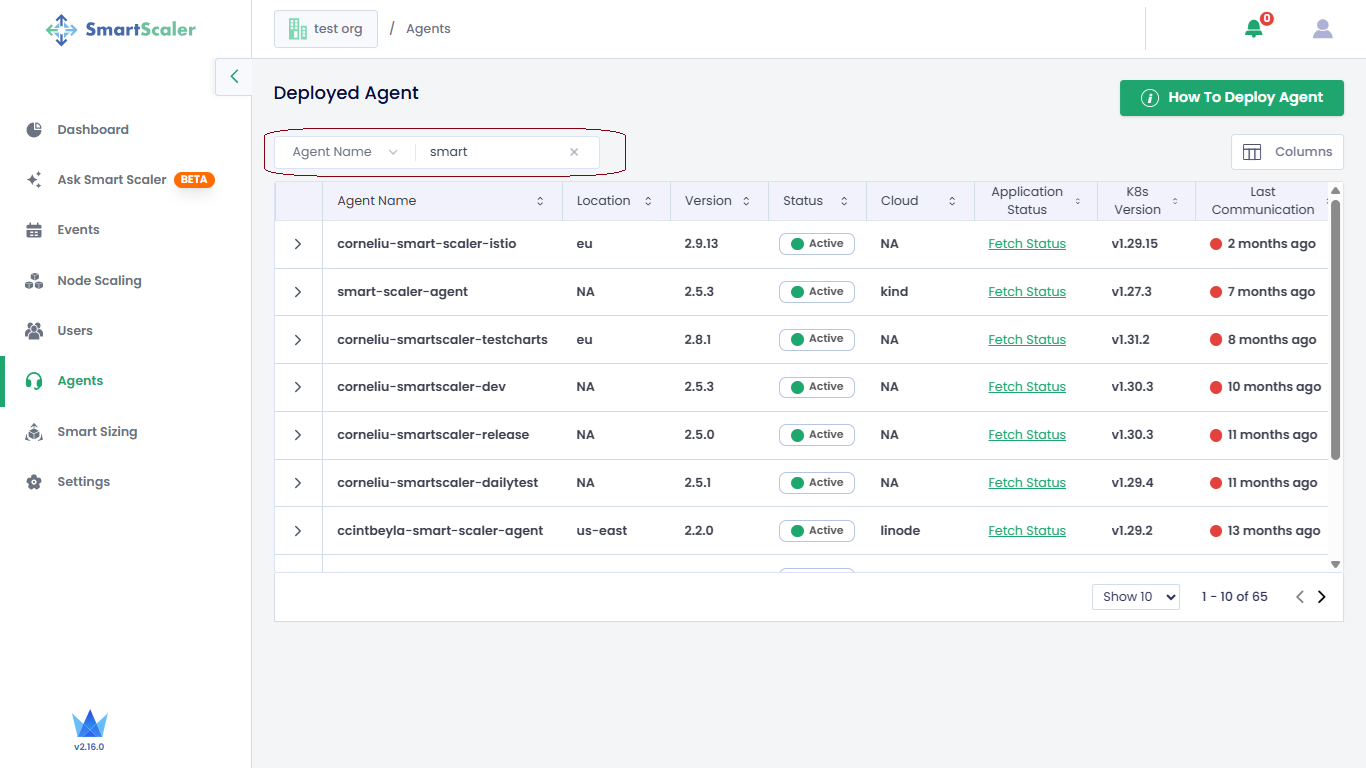Click the kind cloud cell

[x=894, y=292]
